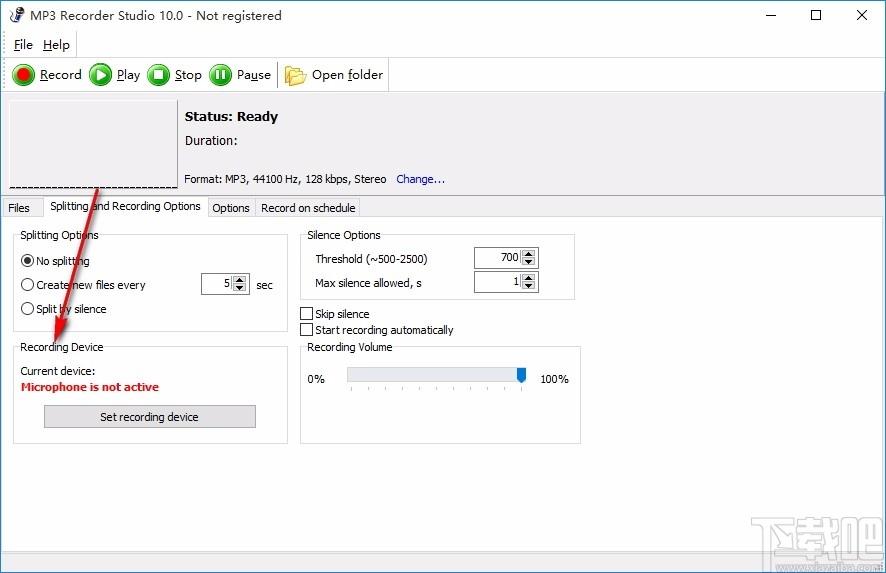
Task: Choose Split by silence option
Action: 27,309
